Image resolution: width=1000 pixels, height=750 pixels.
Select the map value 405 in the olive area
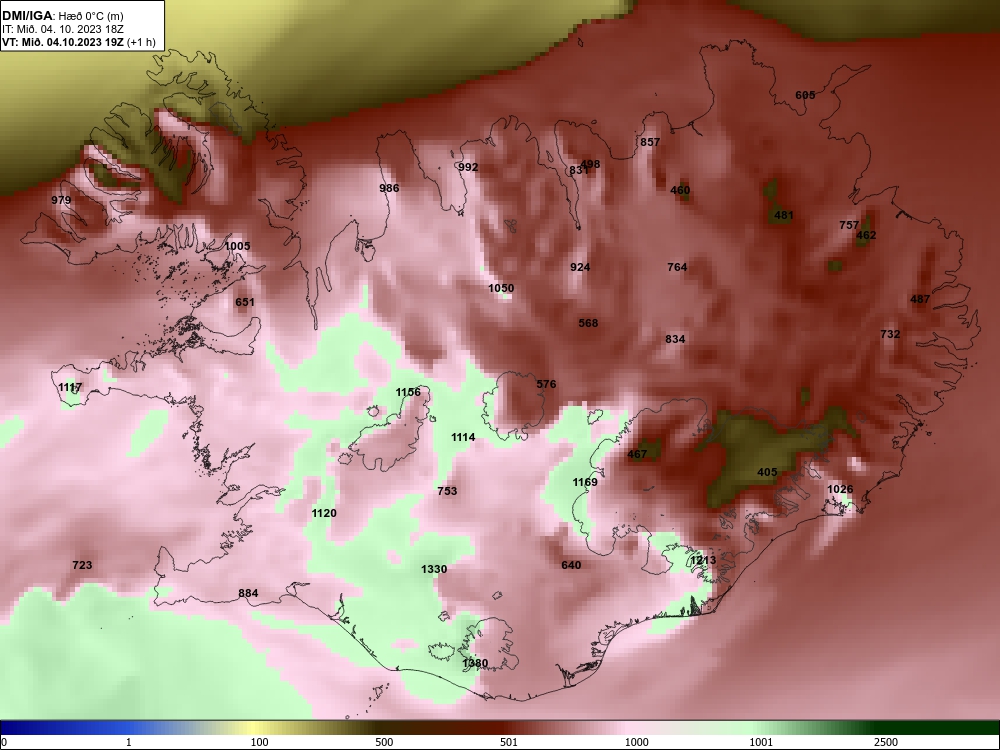[x=767, y=473]
